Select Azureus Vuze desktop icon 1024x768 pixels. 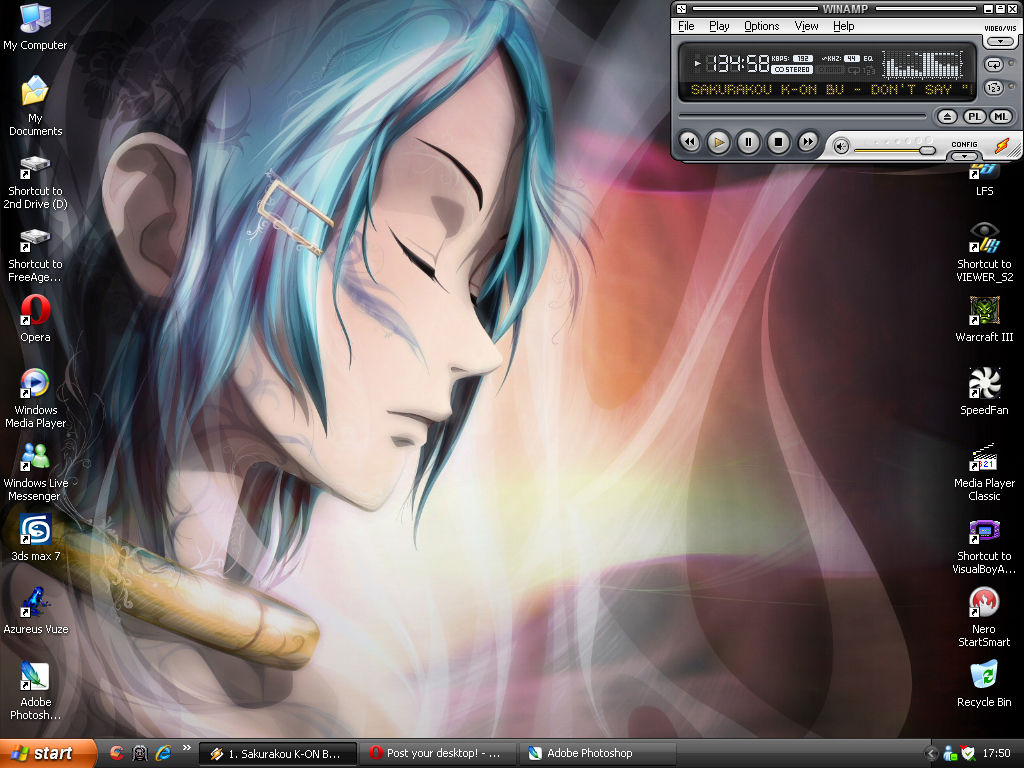coord(35,602)
